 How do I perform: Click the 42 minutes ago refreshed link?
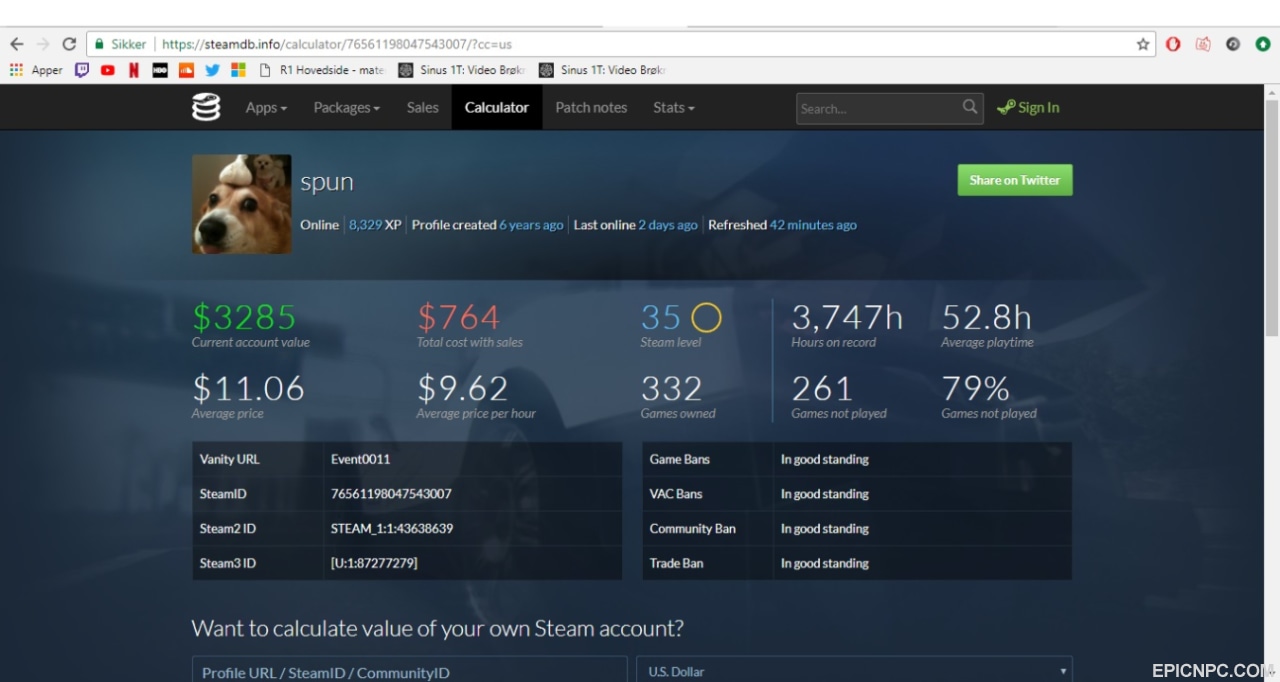[813, 225]
